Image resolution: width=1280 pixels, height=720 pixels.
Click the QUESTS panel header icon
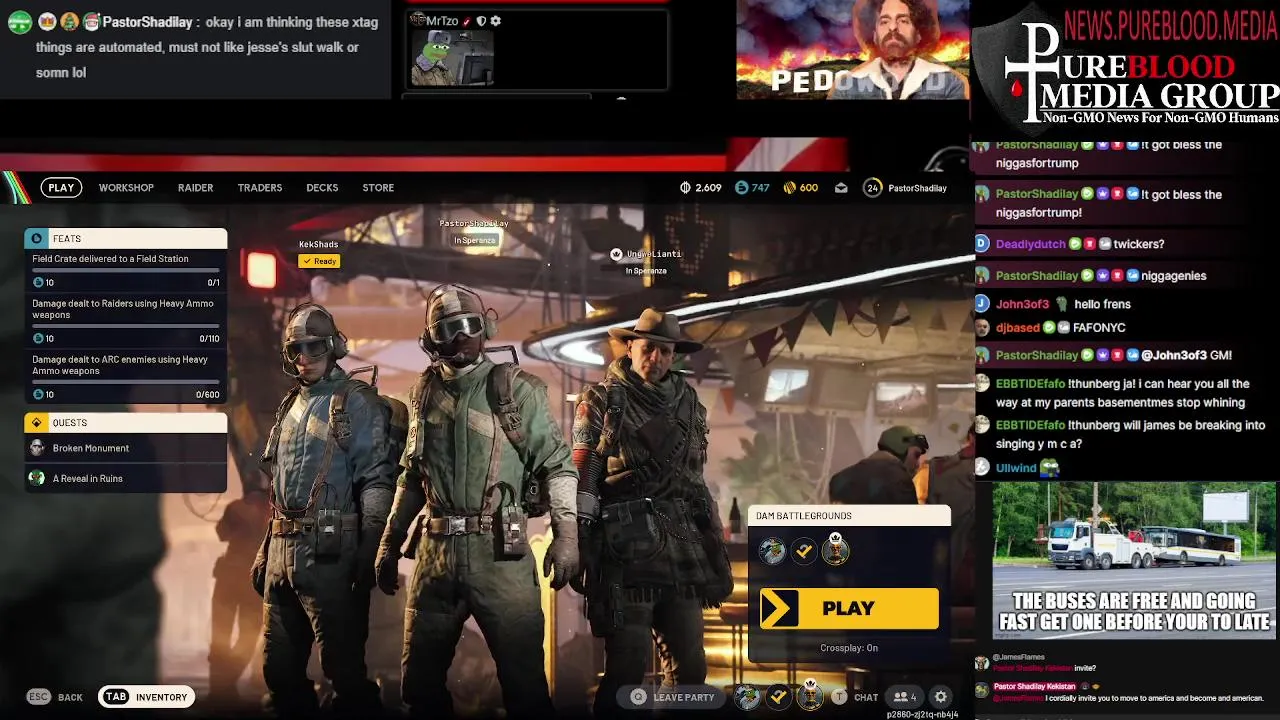click(37, 423)
